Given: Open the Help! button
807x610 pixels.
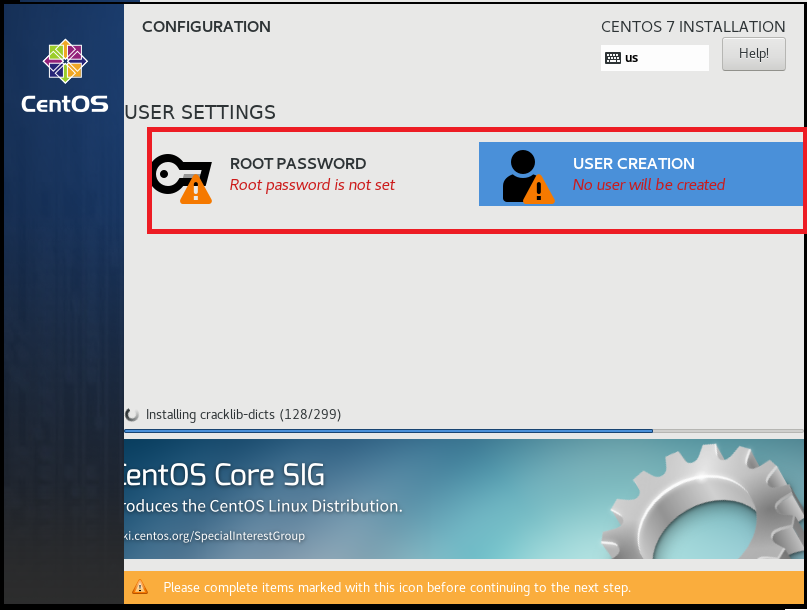Looking at the screenshot, I should tap(753, 54).
